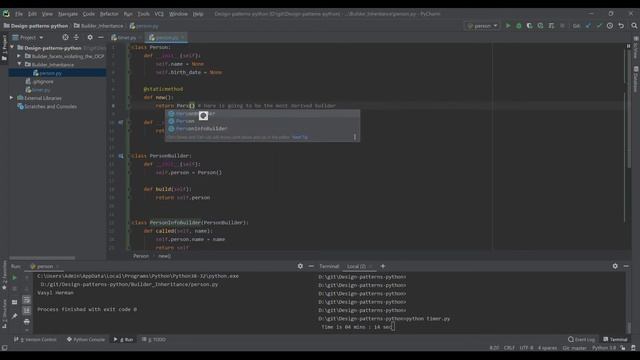Open the TODO tool window button

[154, 340]
